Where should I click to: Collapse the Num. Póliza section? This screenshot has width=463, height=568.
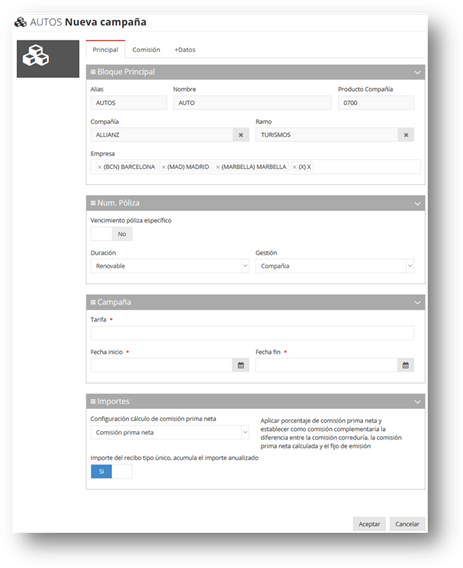click(417, 204)
